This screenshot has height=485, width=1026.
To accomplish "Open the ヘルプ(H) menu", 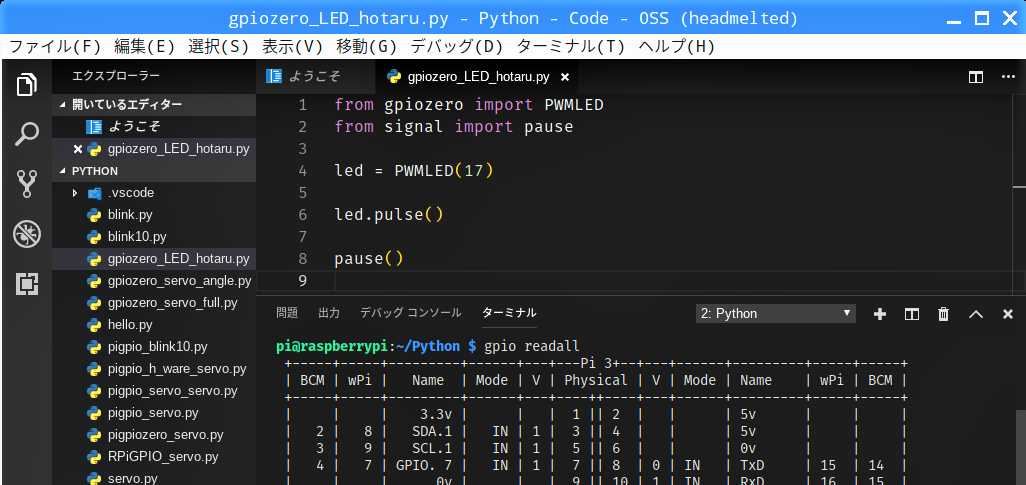I will [677, 46].
